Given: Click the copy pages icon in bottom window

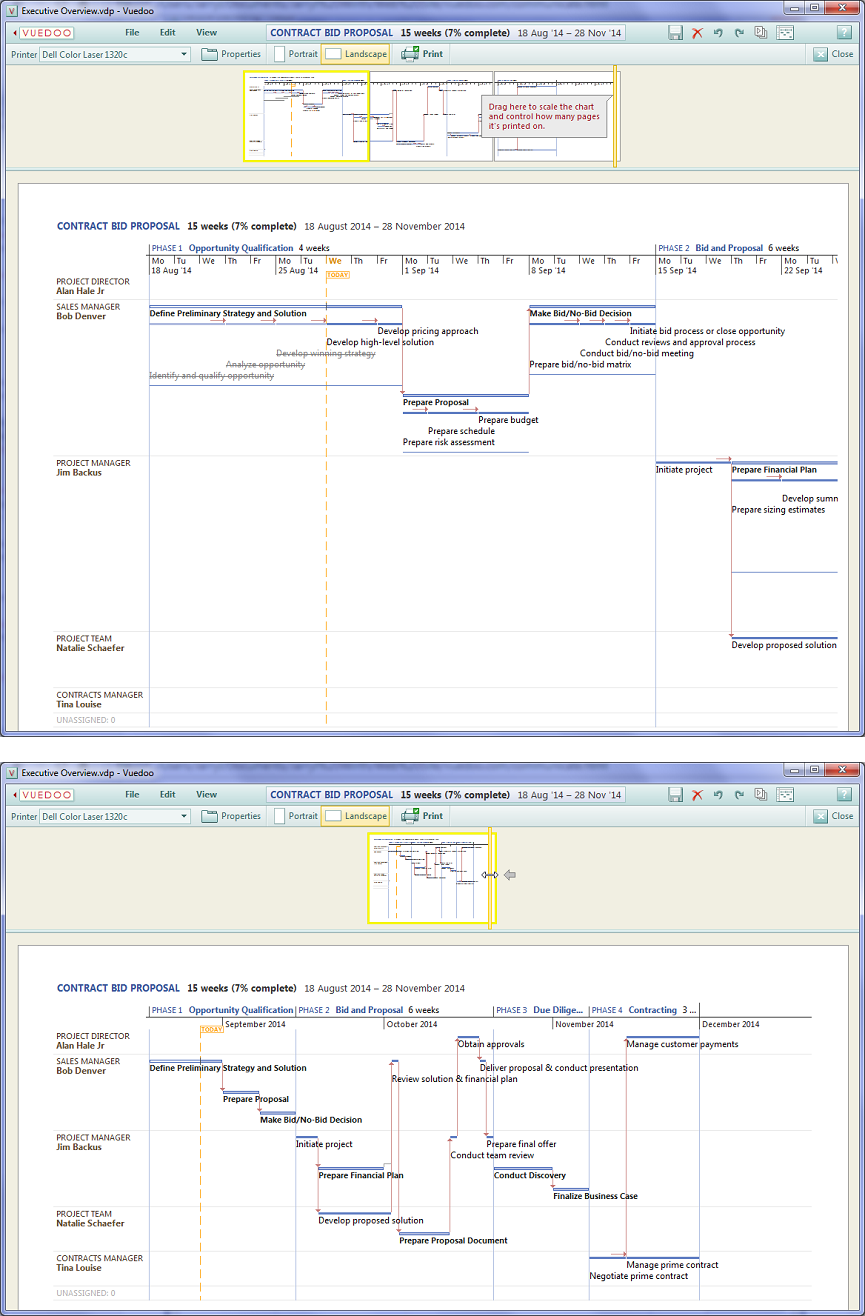Looking at the screenshot, I should pos(761,795).
